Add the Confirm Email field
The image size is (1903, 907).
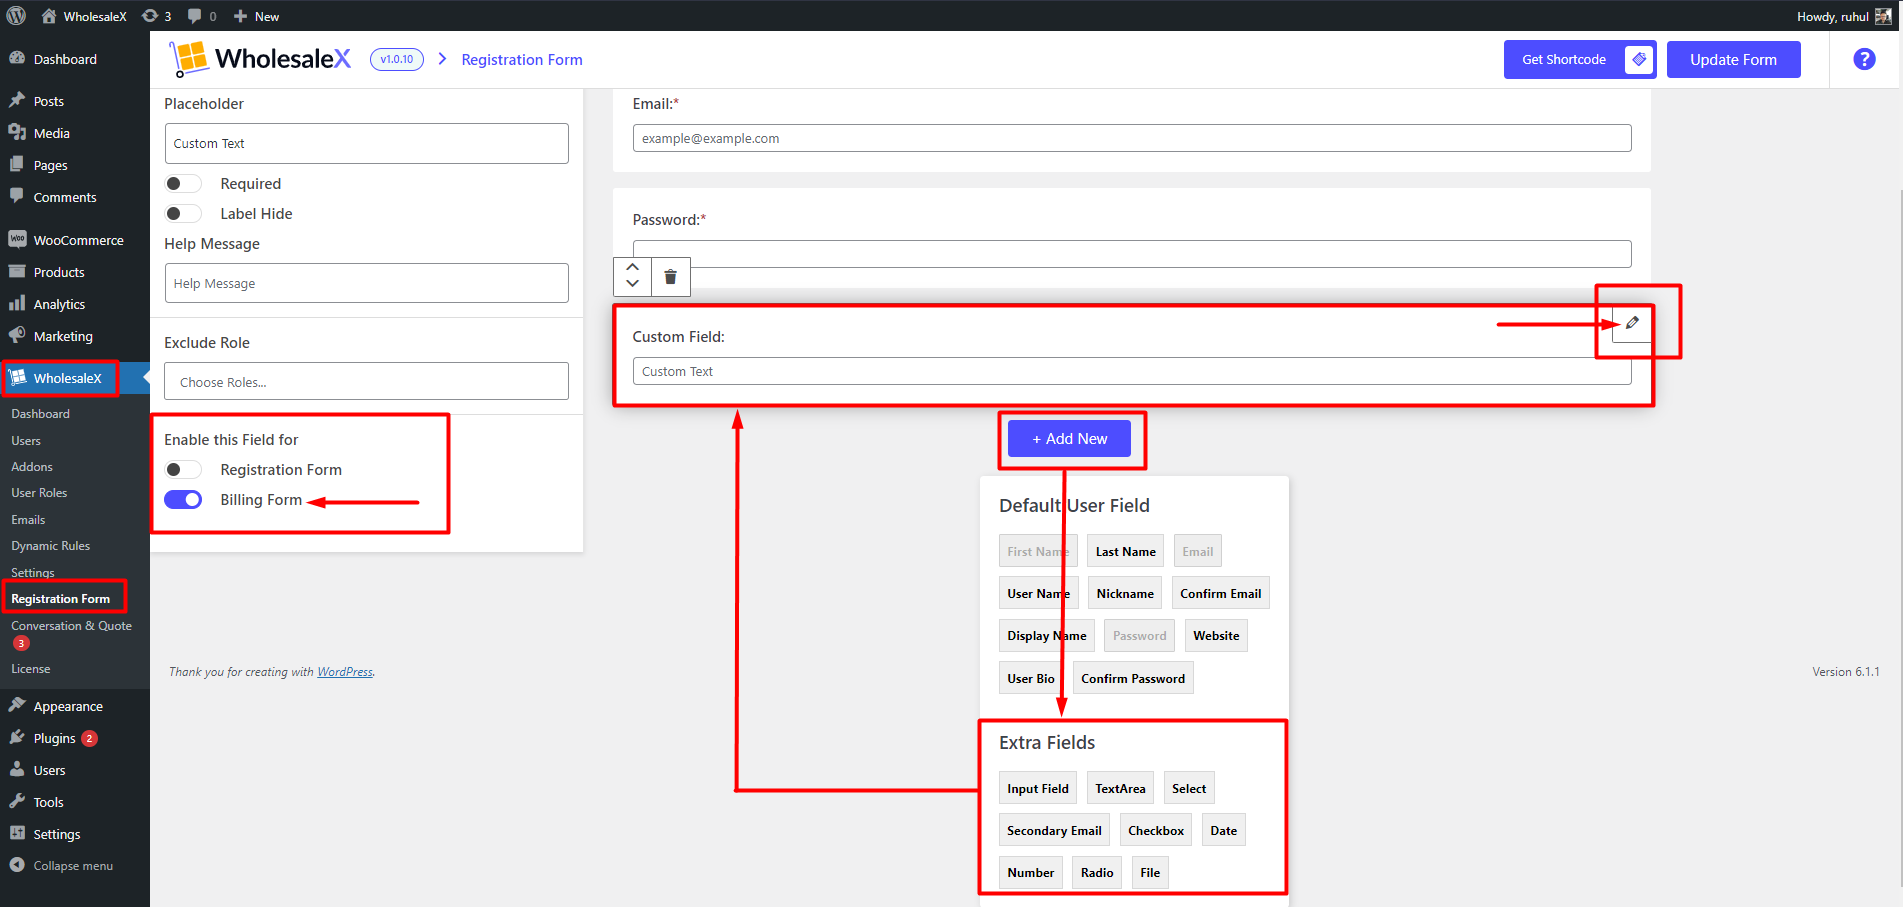(x=1220, y=593)
